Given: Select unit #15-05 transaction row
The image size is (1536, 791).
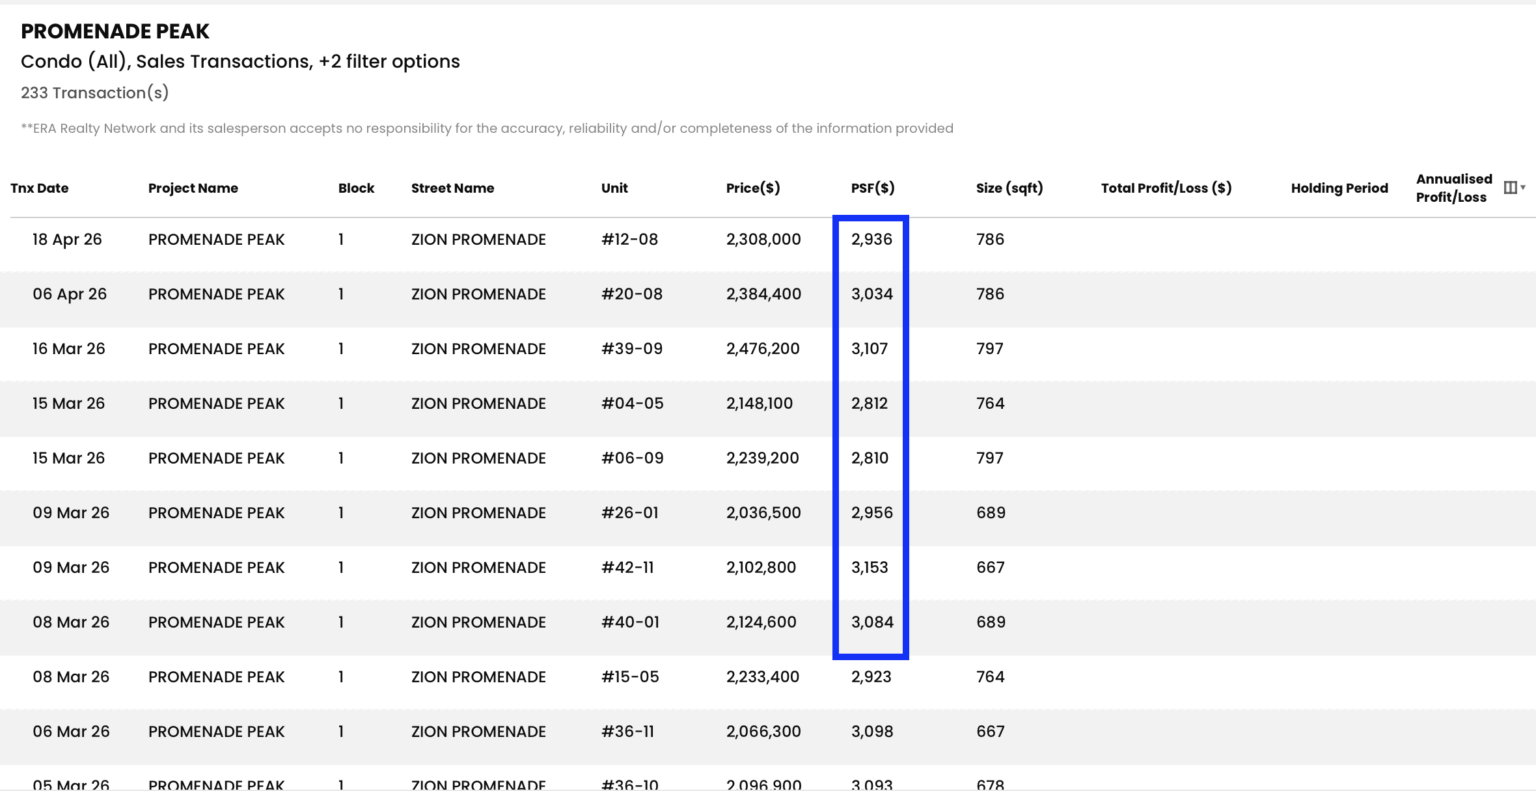Looking at the screenshot, I should [x=768, y=677].
